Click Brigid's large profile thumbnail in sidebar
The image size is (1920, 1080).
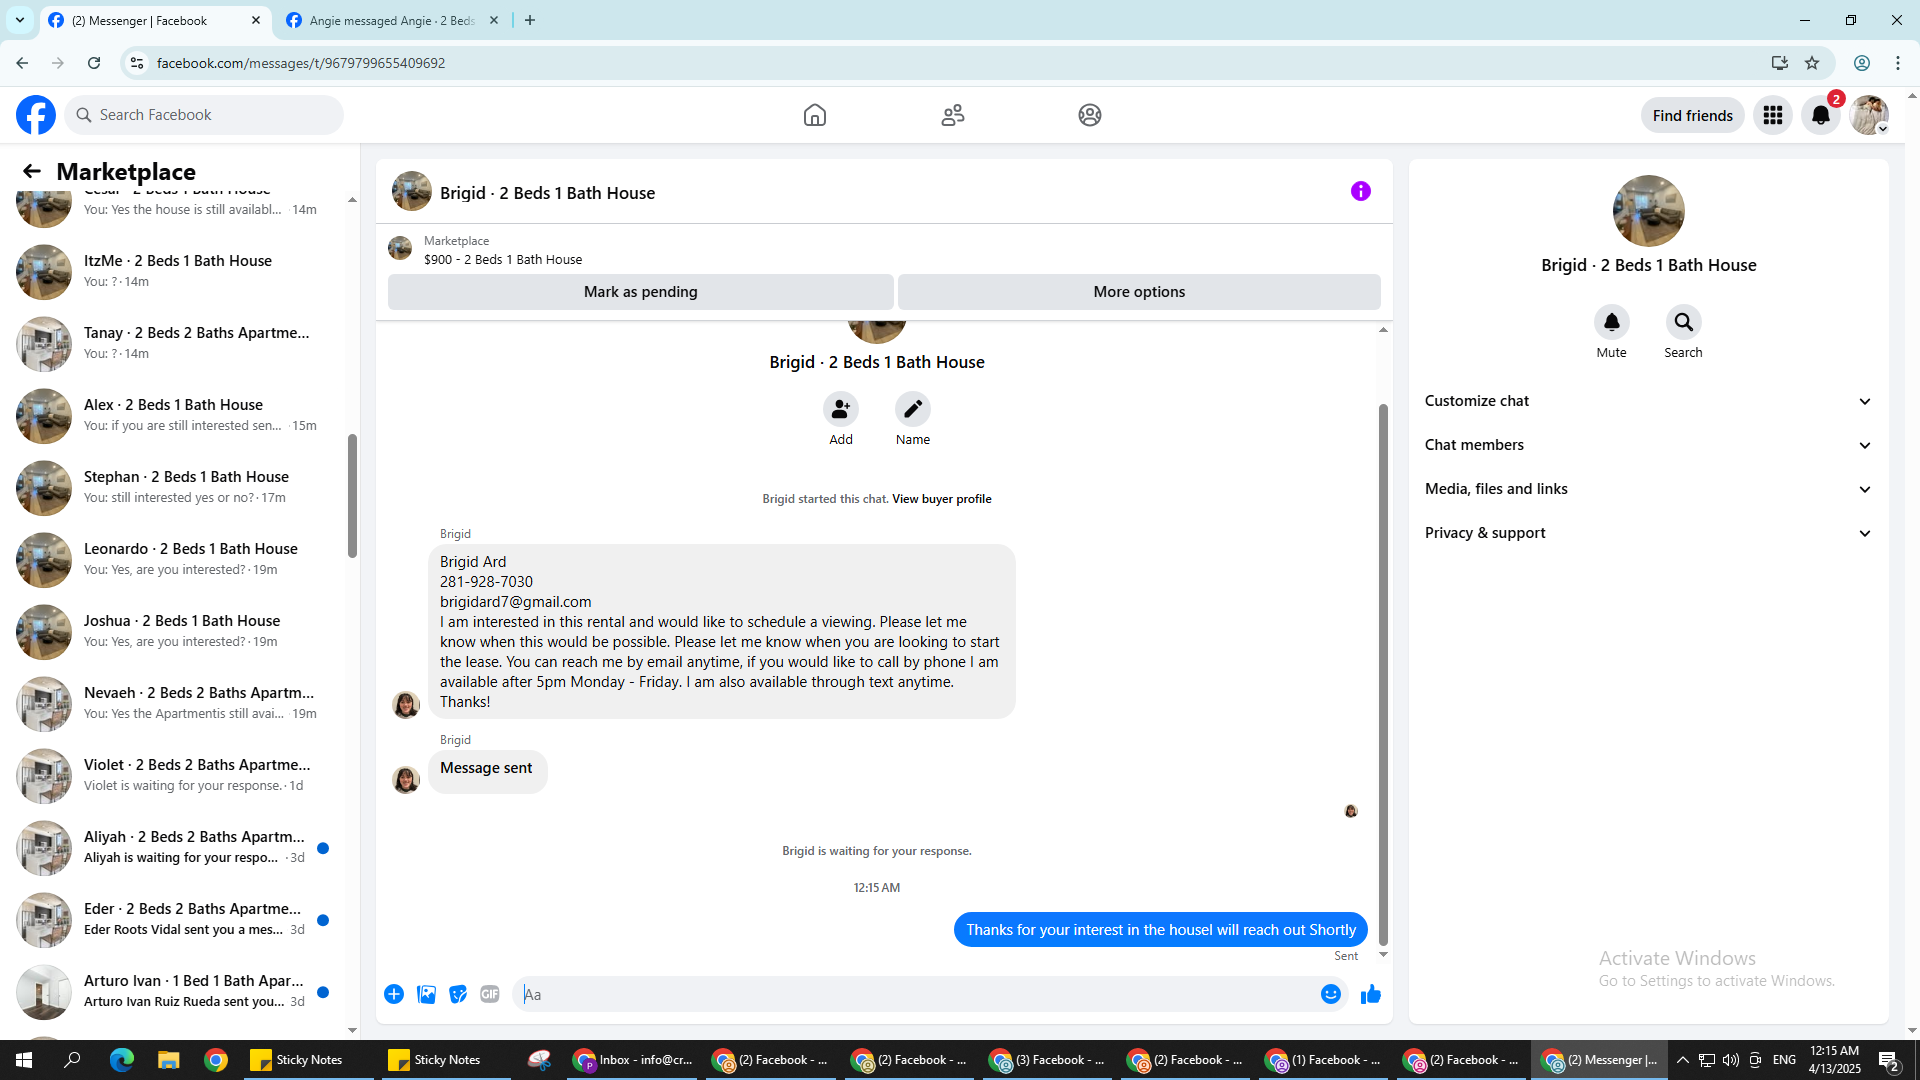[1649, 211]
